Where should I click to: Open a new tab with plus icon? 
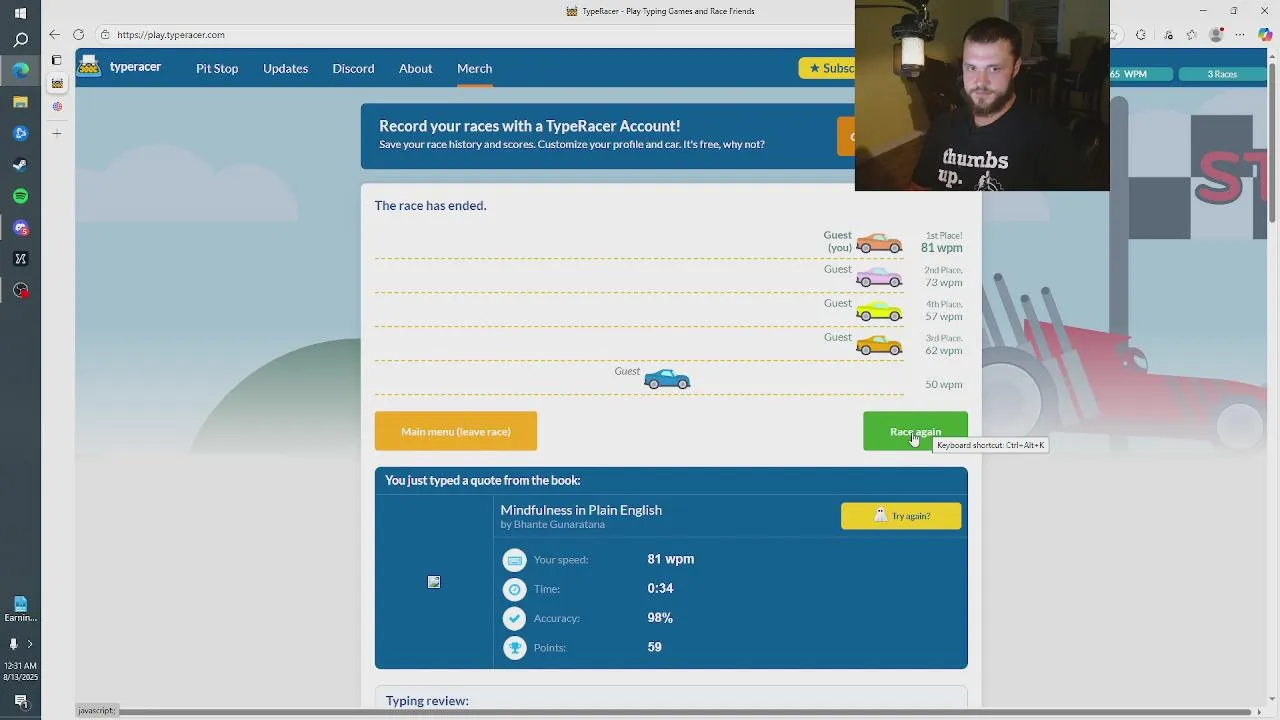point(57,133)
